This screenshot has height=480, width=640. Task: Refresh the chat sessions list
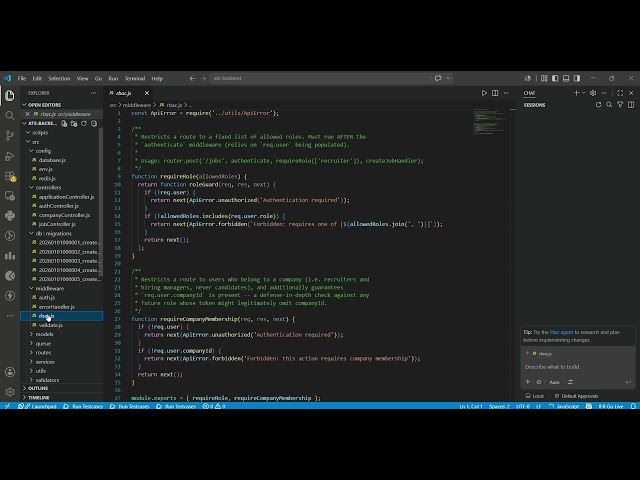point(598,105)
